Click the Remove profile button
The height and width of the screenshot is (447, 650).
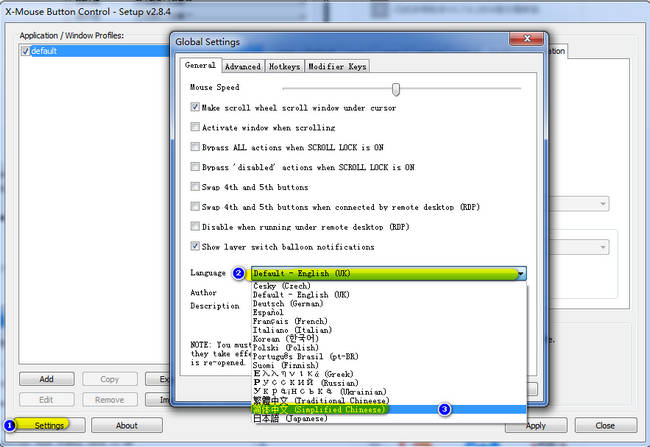pyautogui.click(x=110, y=400)
